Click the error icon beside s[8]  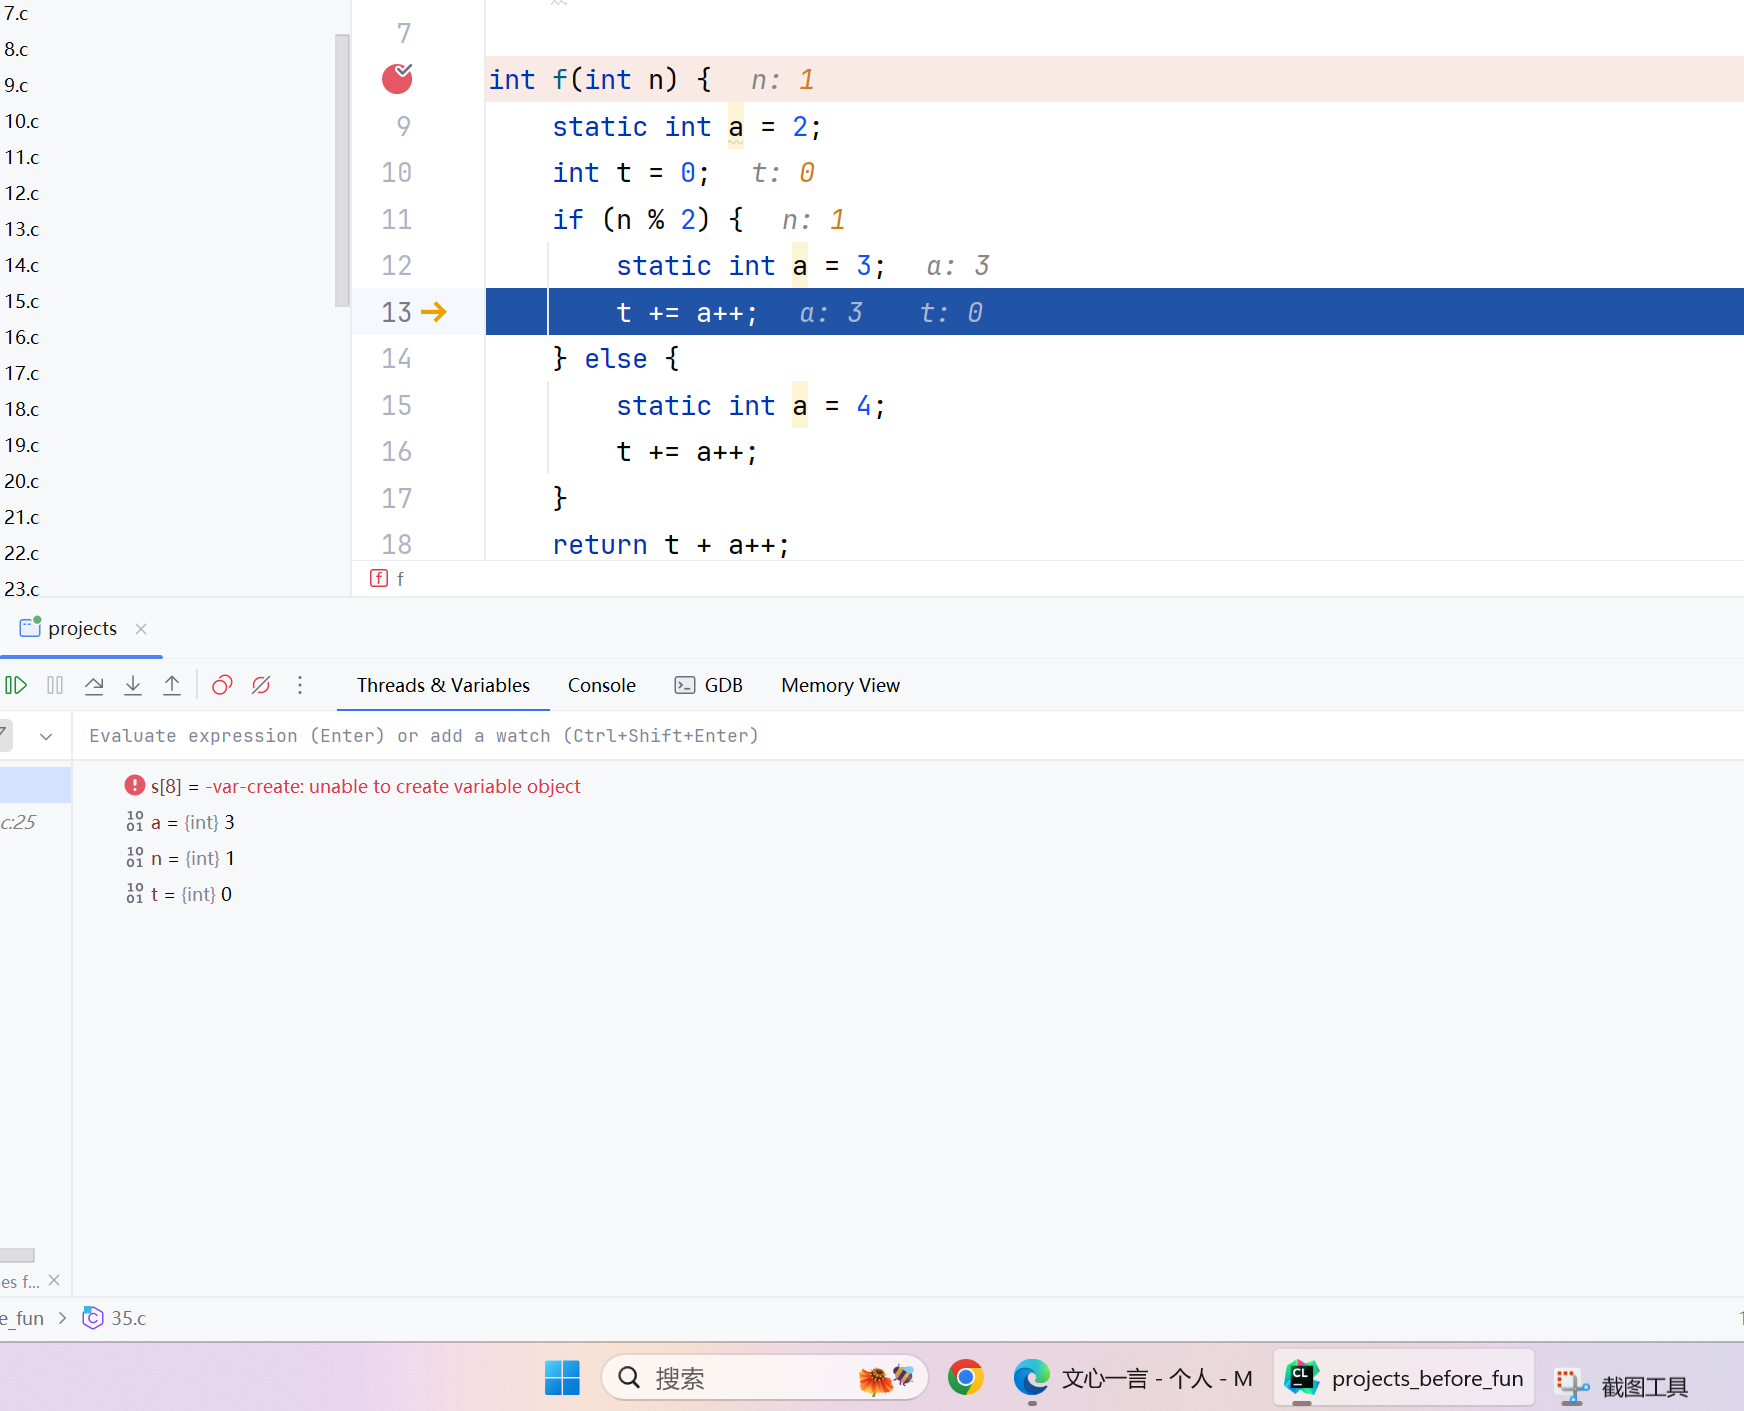click(135, 785)
